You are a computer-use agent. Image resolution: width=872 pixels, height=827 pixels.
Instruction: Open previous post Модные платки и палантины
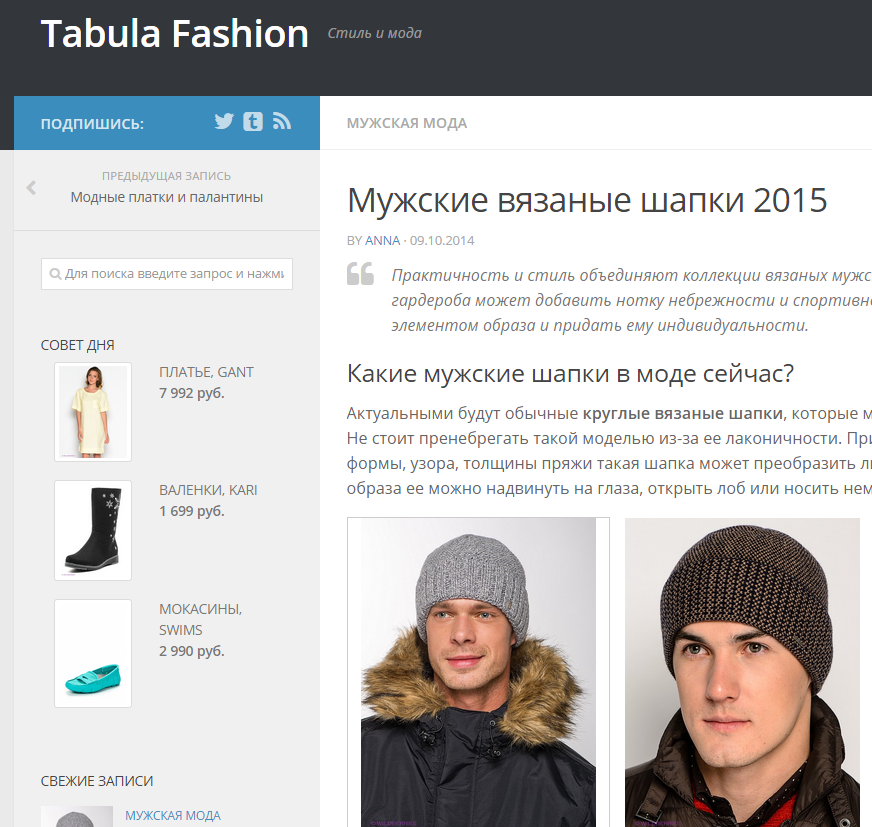(x=167, y=197)
